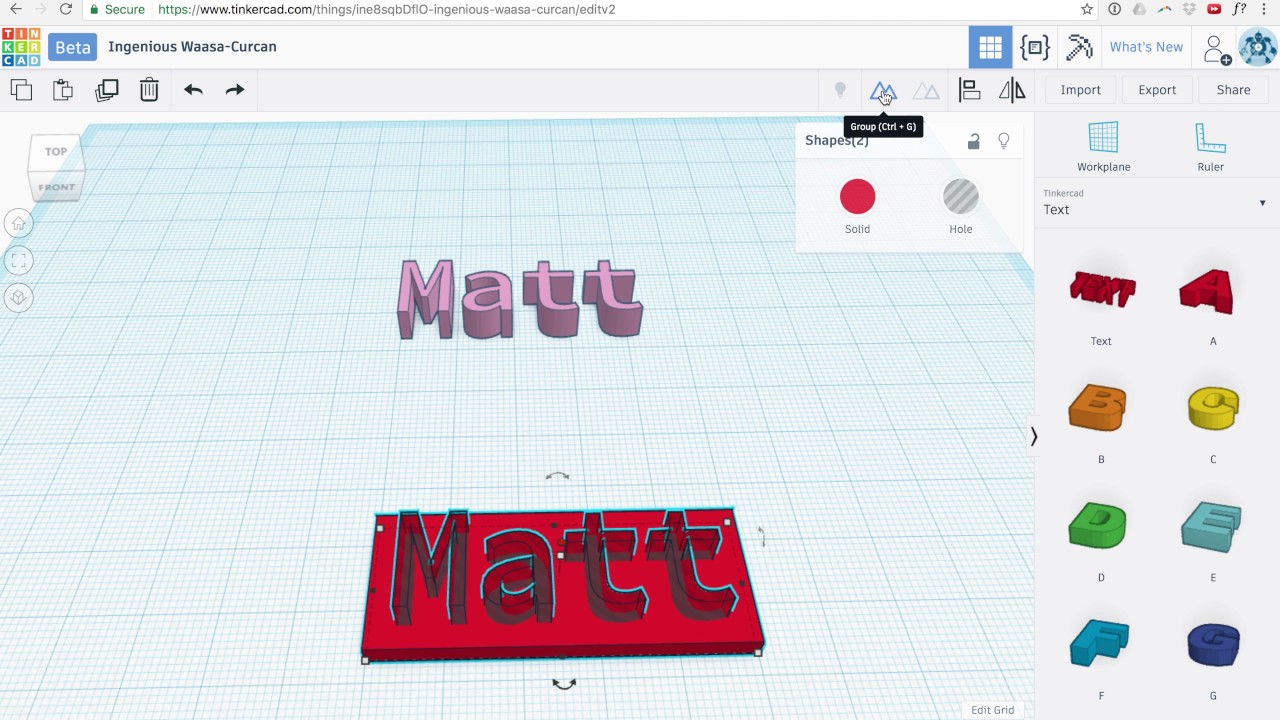The image size is (1280, 720).
Task: Copy the selected shapes
Action: 21,90
